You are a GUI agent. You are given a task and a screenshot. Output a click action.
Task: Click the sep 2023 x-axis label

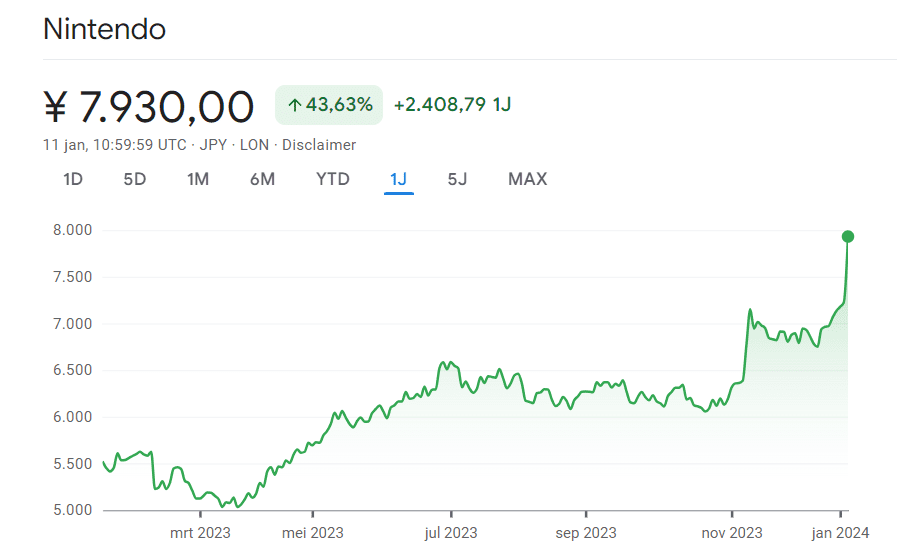point(586,533)
